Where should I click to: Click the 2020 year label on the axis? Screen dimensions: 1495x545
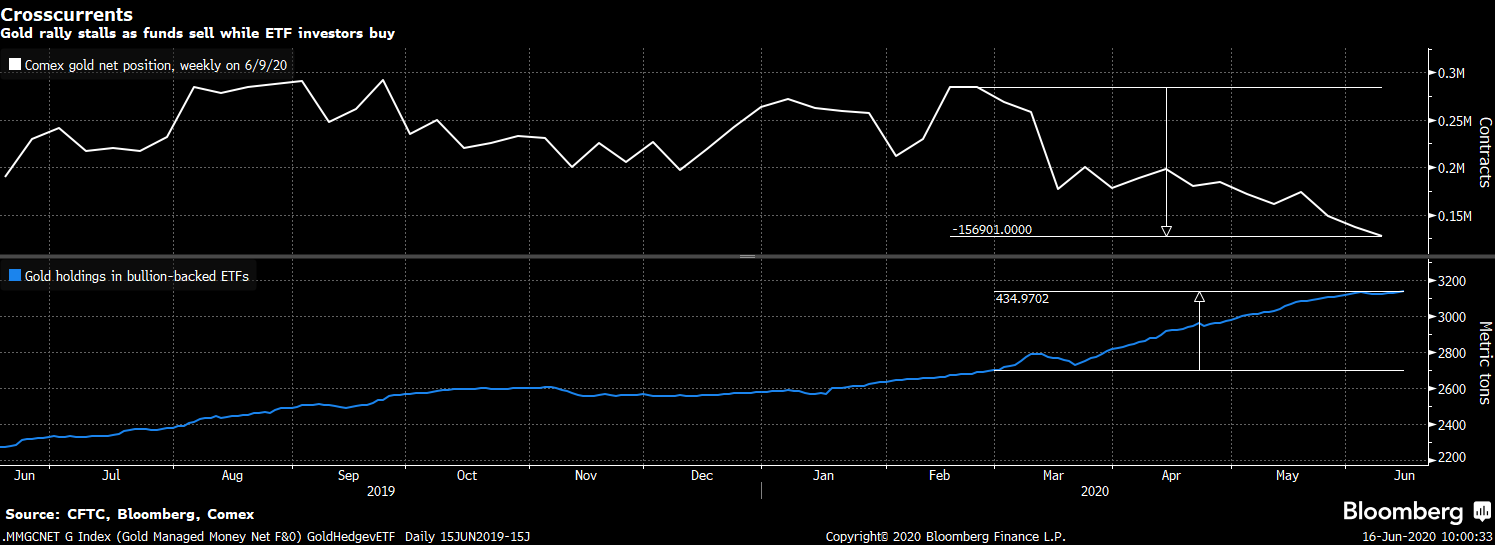(1095, 492)
